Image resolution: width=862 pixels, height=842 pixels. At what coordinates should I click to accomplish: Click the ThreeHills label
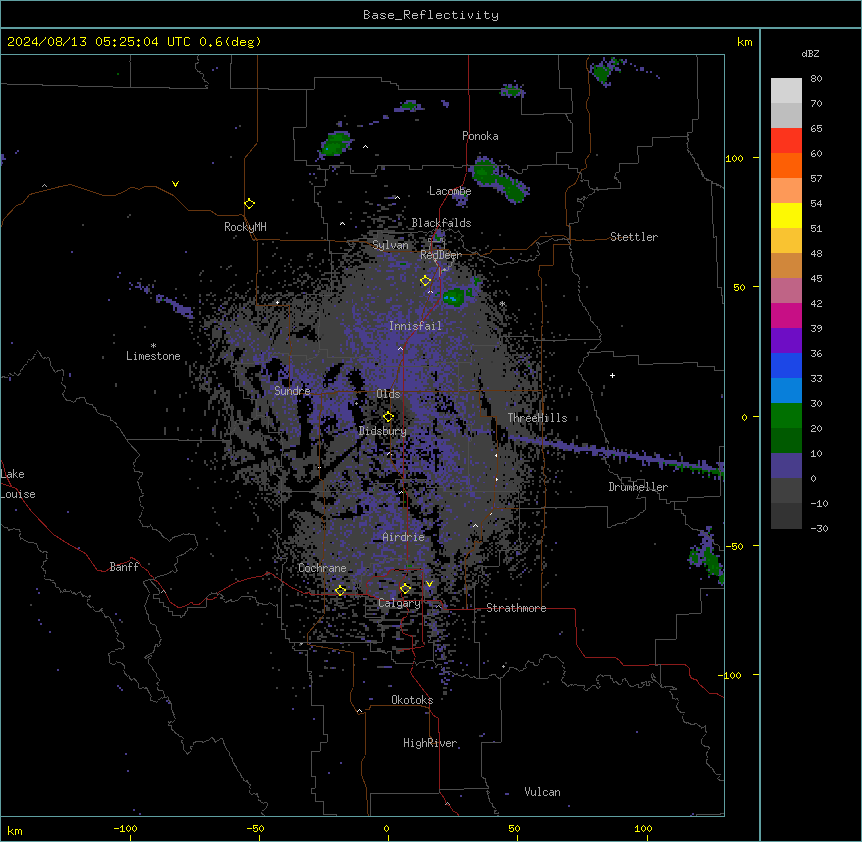pyautogui.click(x=537, y=418)
